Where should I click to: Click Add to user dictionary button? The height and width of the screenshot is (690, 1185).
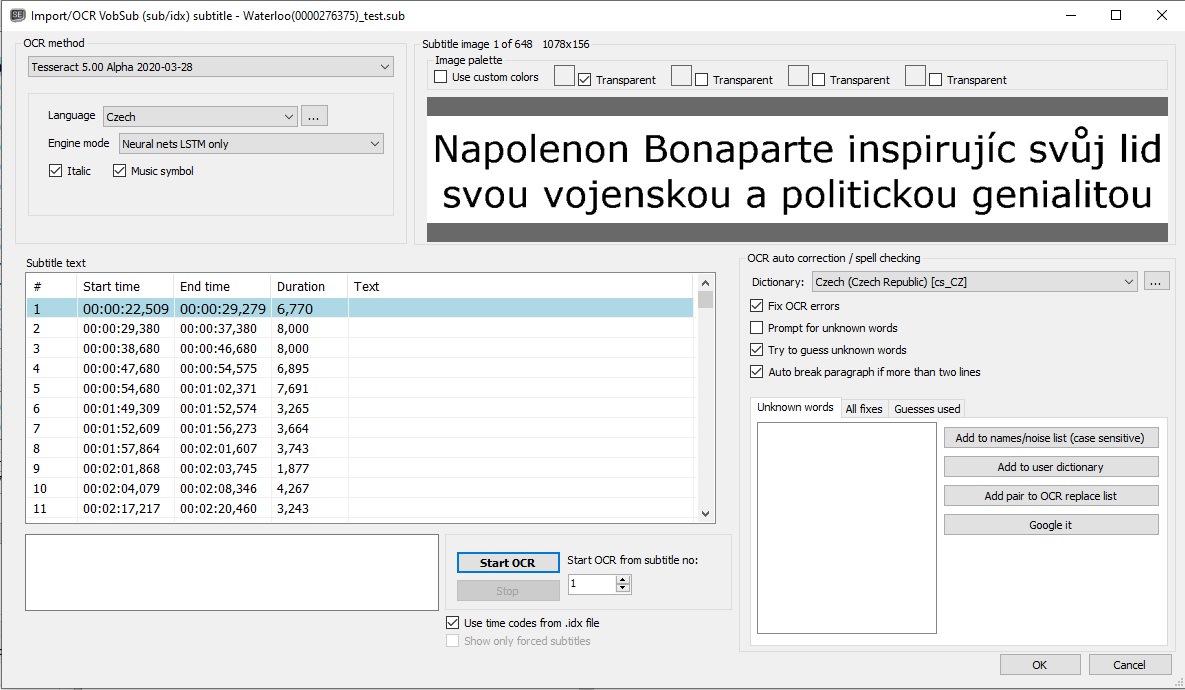coord(1050,467)
